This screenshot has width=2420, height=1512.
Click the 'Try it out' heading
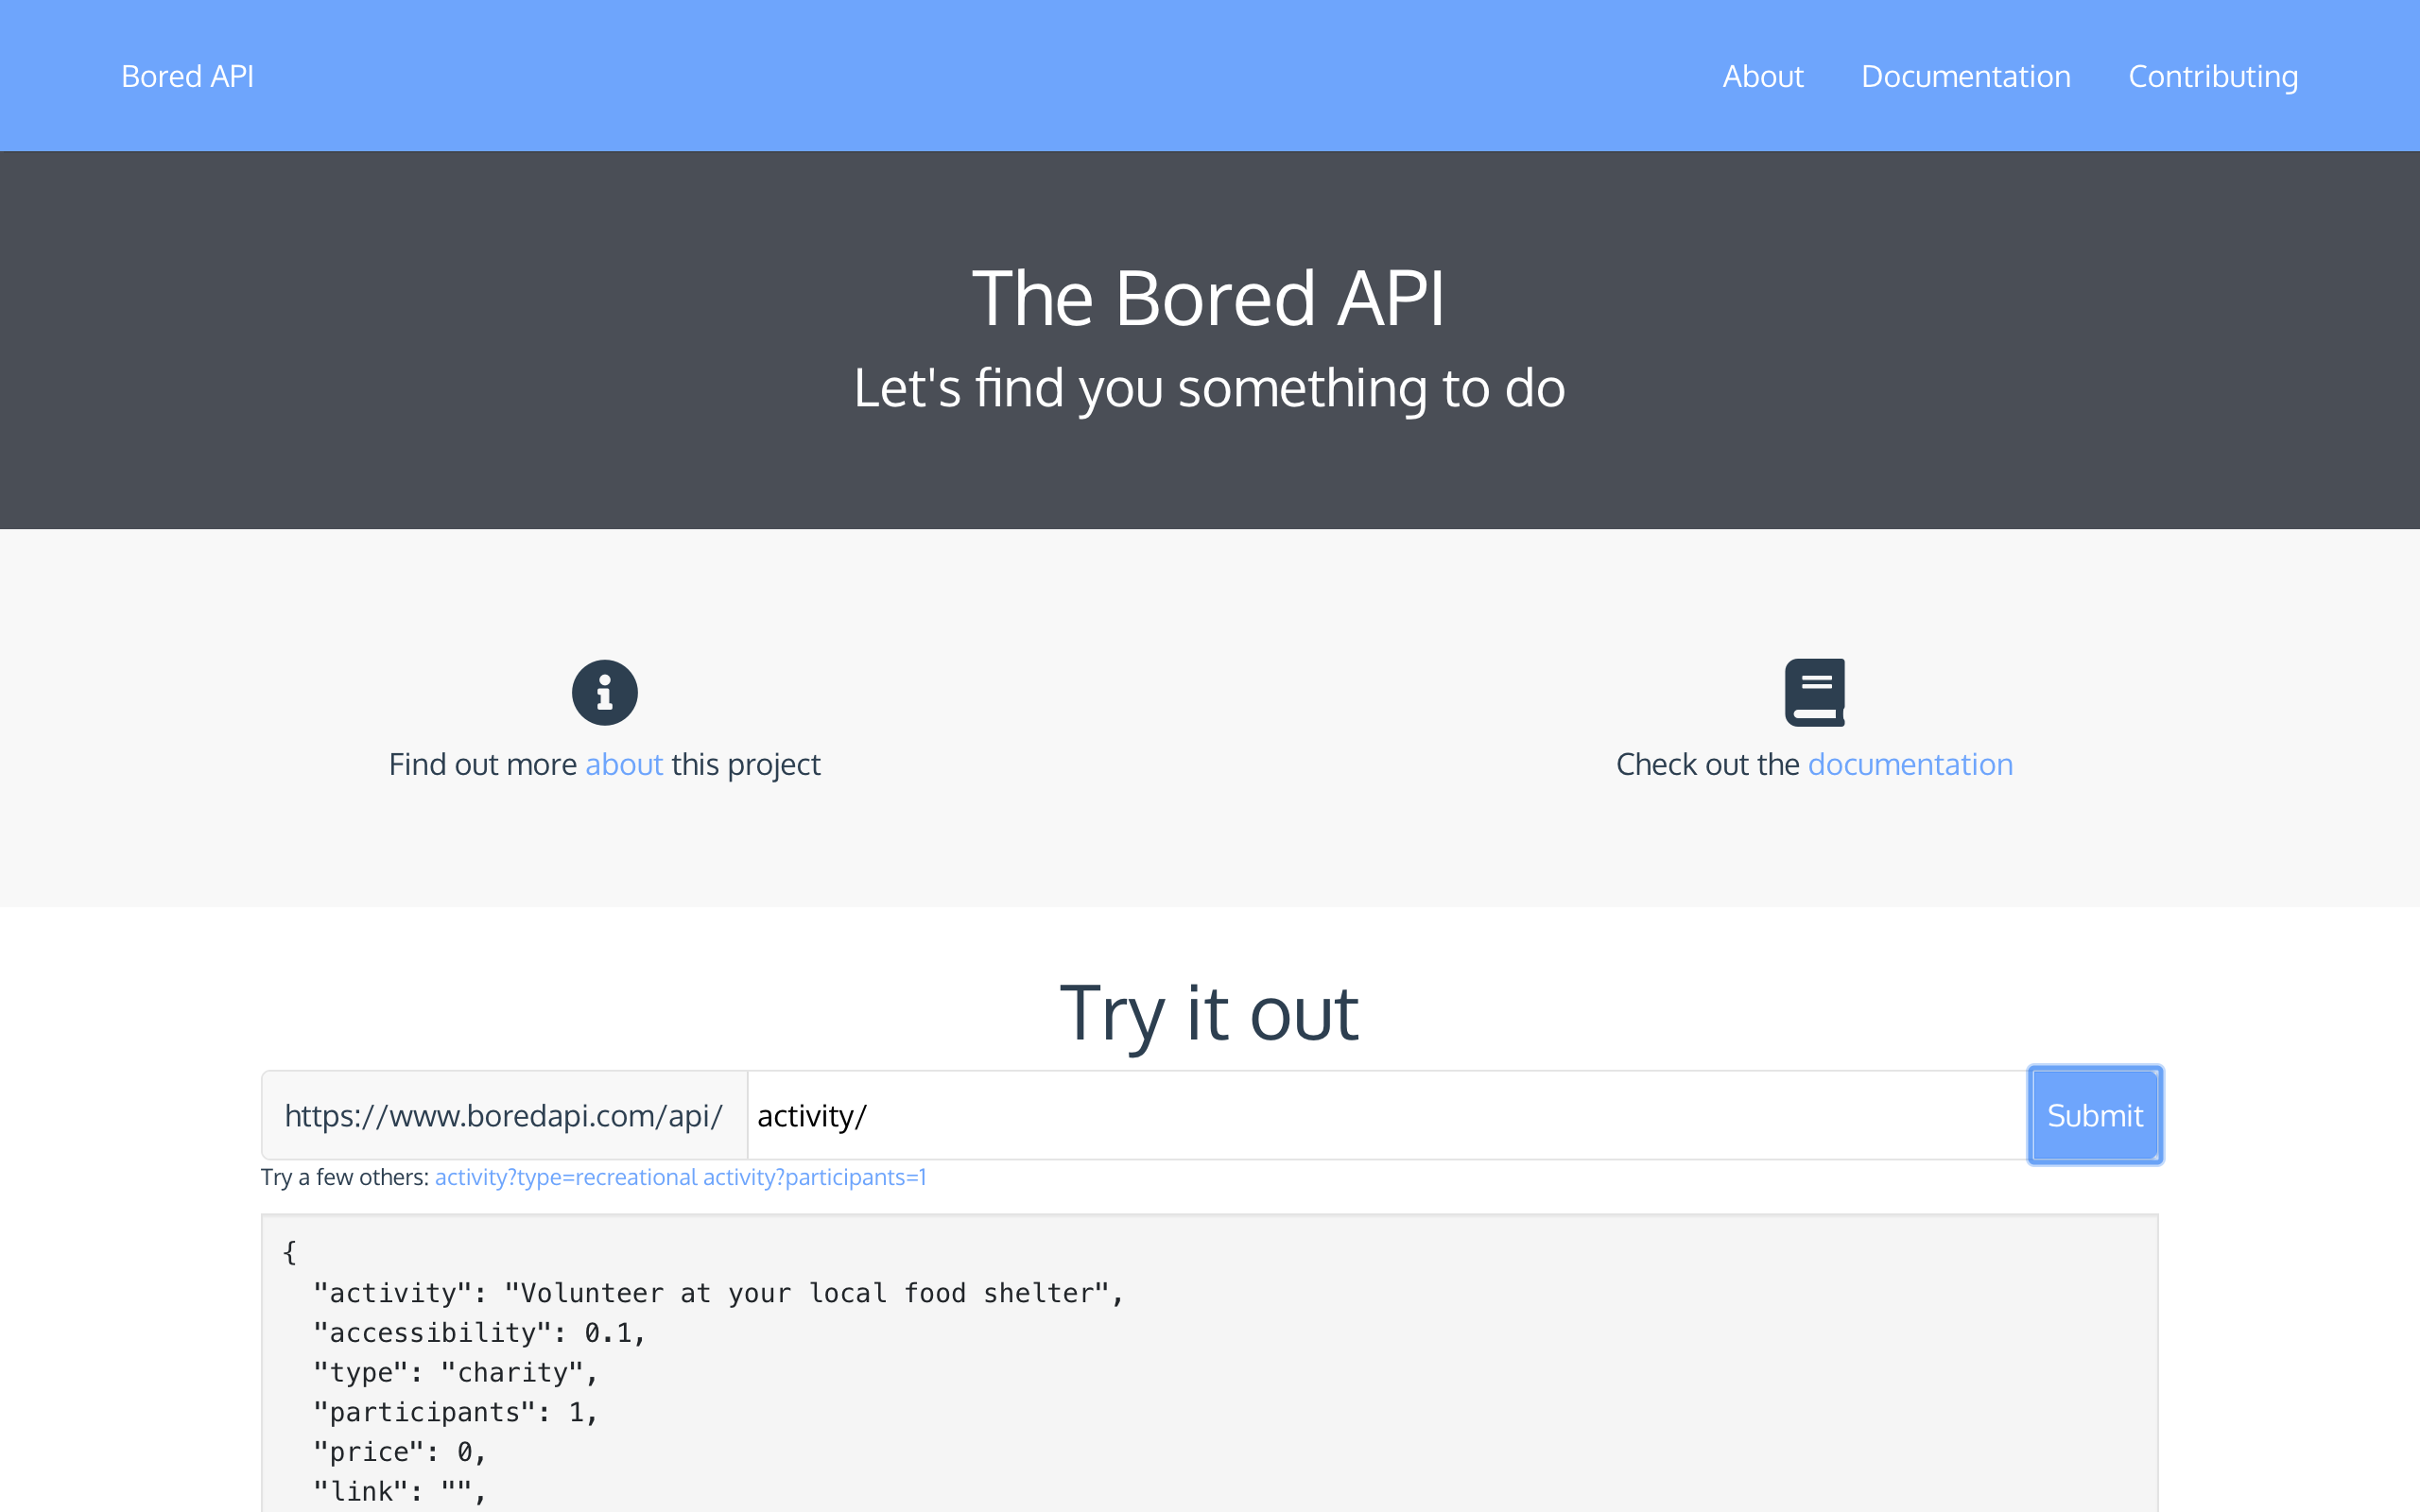[x=1208, y=1013]
